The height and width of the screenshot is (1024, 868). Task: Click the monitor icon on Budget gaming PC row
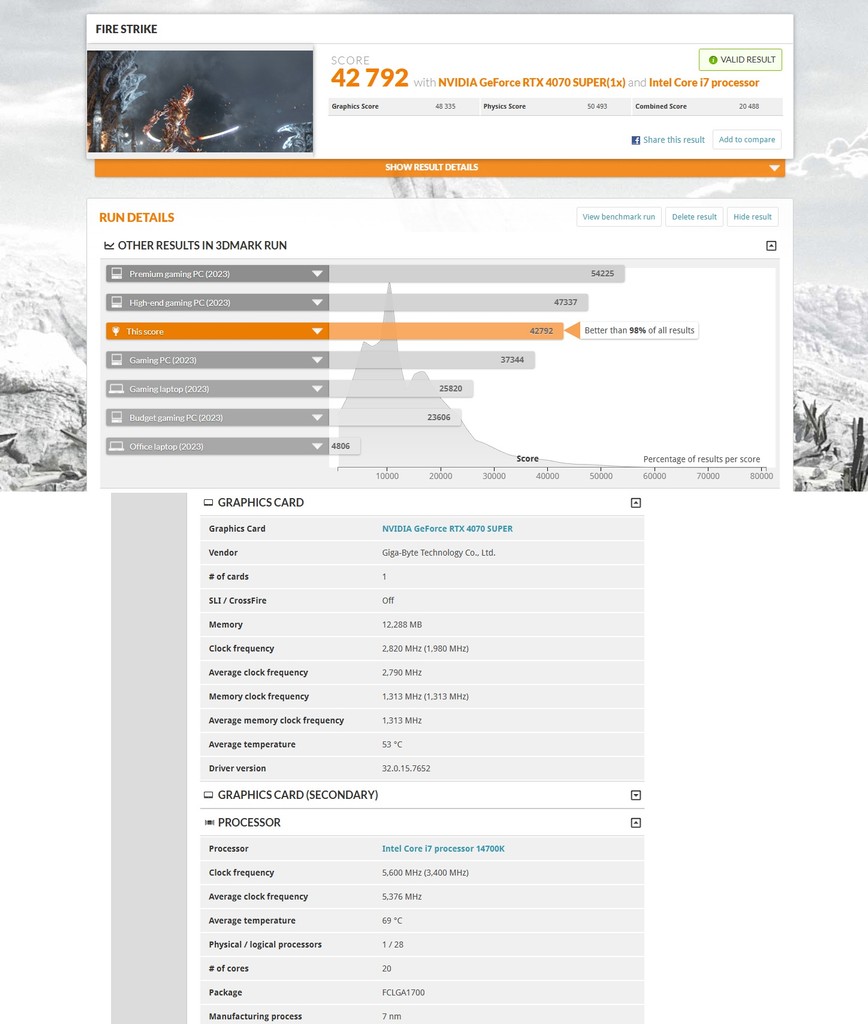[x=116, y=417]
